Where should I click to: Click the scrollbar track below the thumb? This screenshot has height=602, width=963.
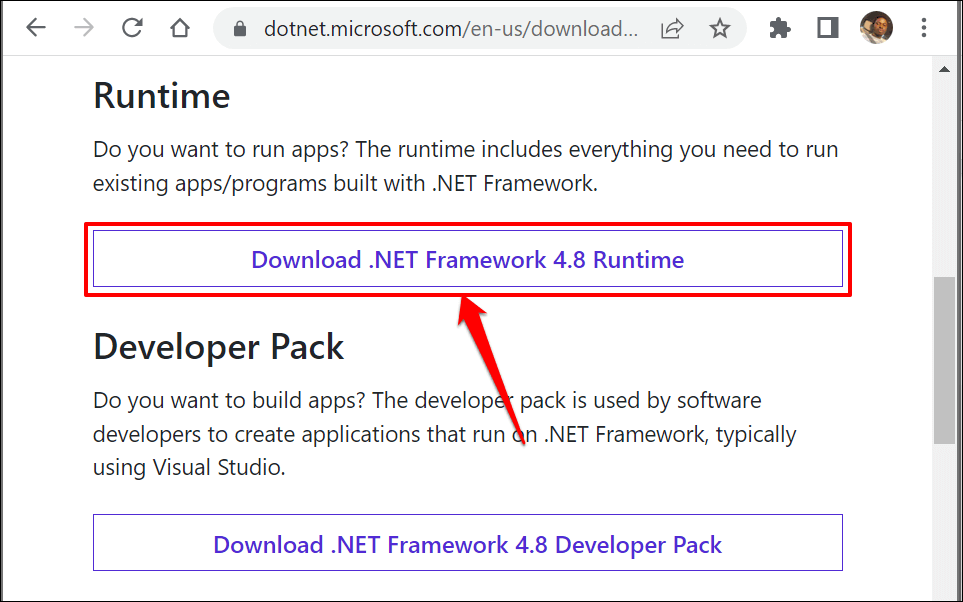pos(944,520)
